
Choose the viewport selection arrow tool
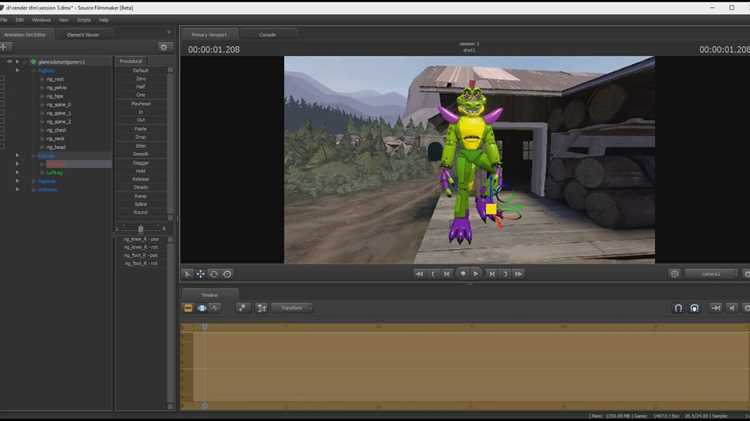187,274
